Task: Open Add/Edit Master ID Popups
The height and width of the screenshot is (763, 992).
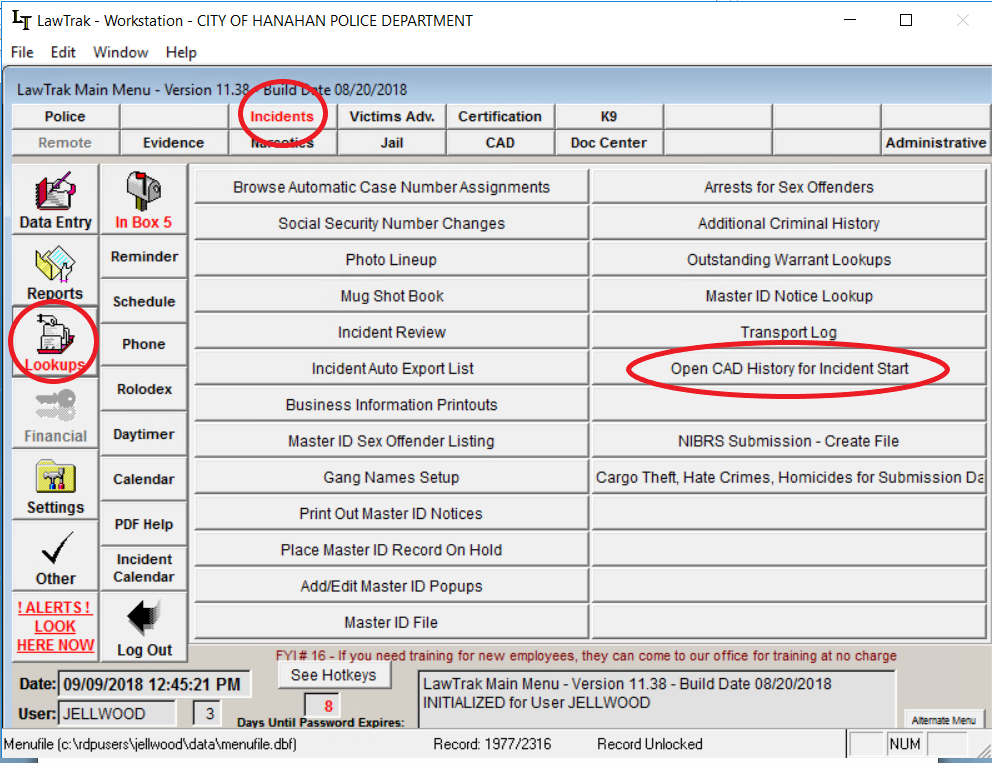Action: pos(391,586)
